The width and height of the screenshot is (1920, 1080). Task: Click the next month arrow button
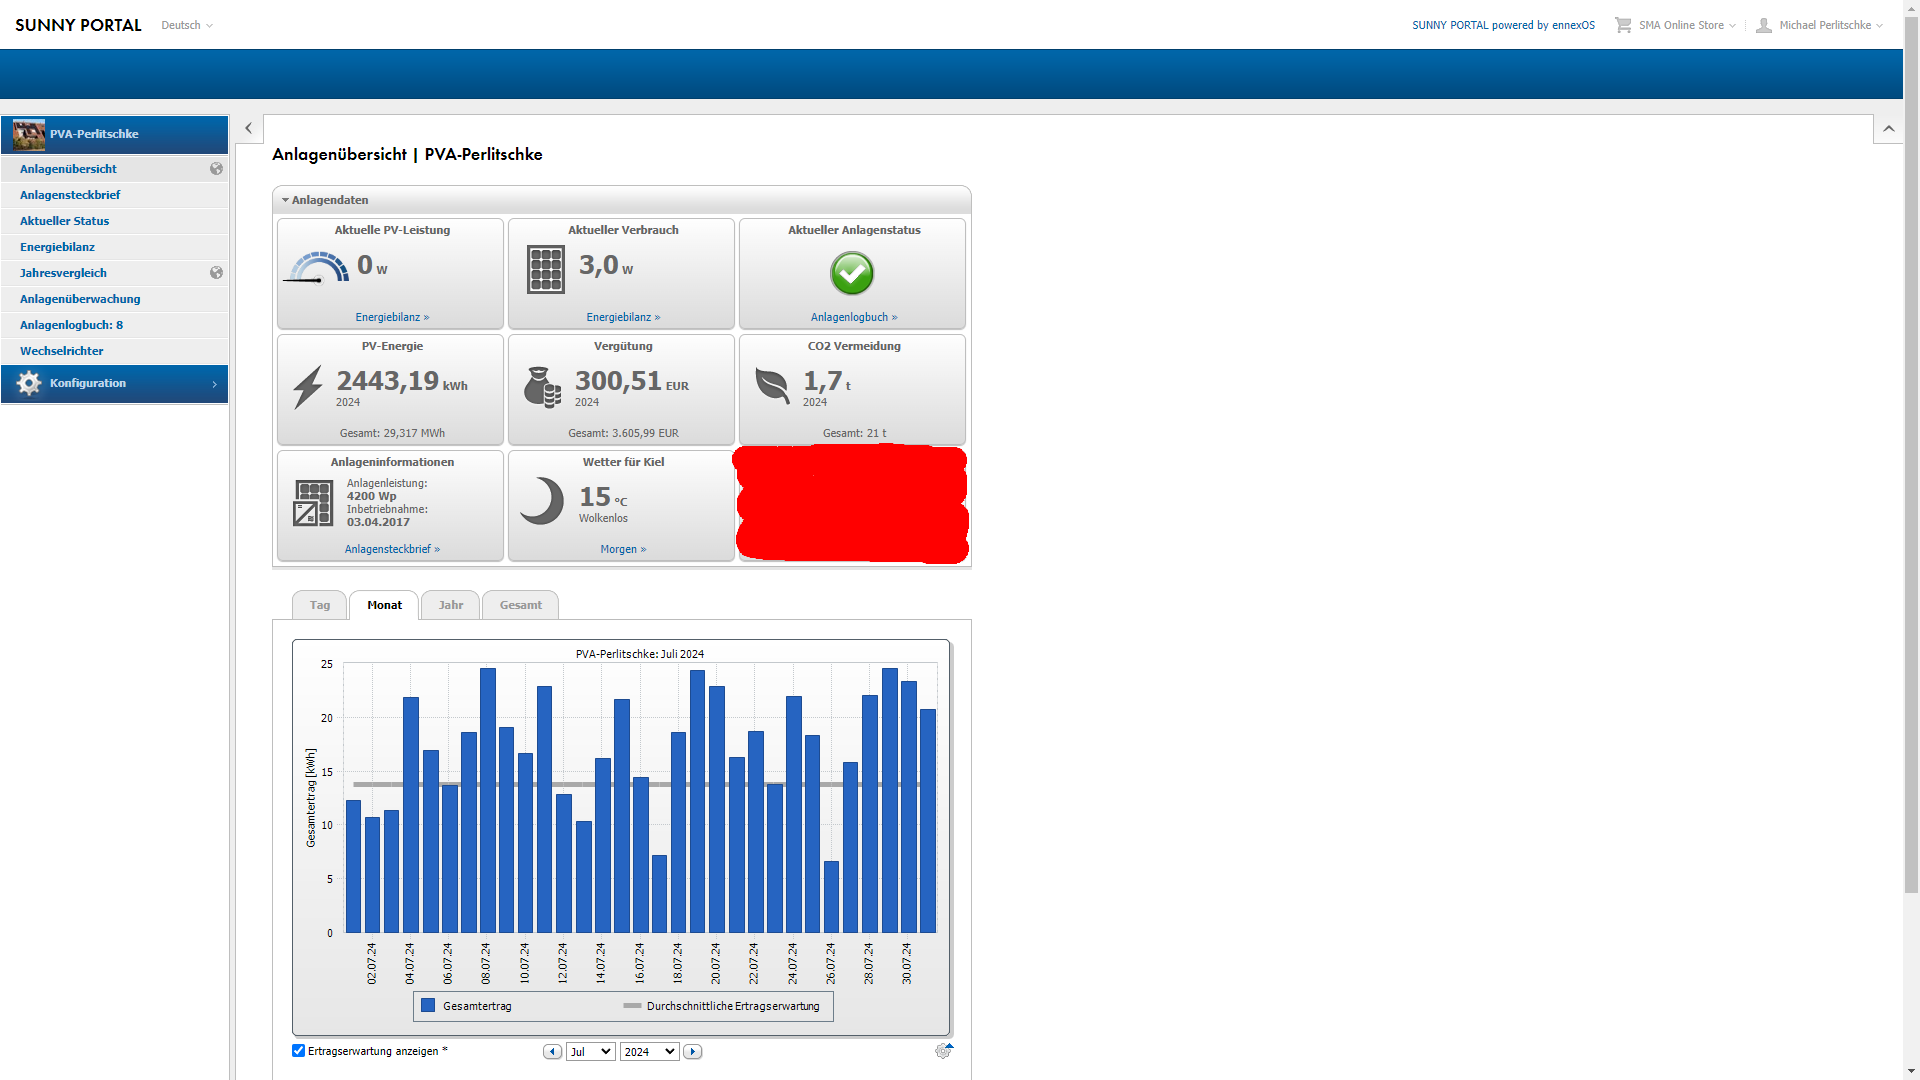pos(692,1051)
